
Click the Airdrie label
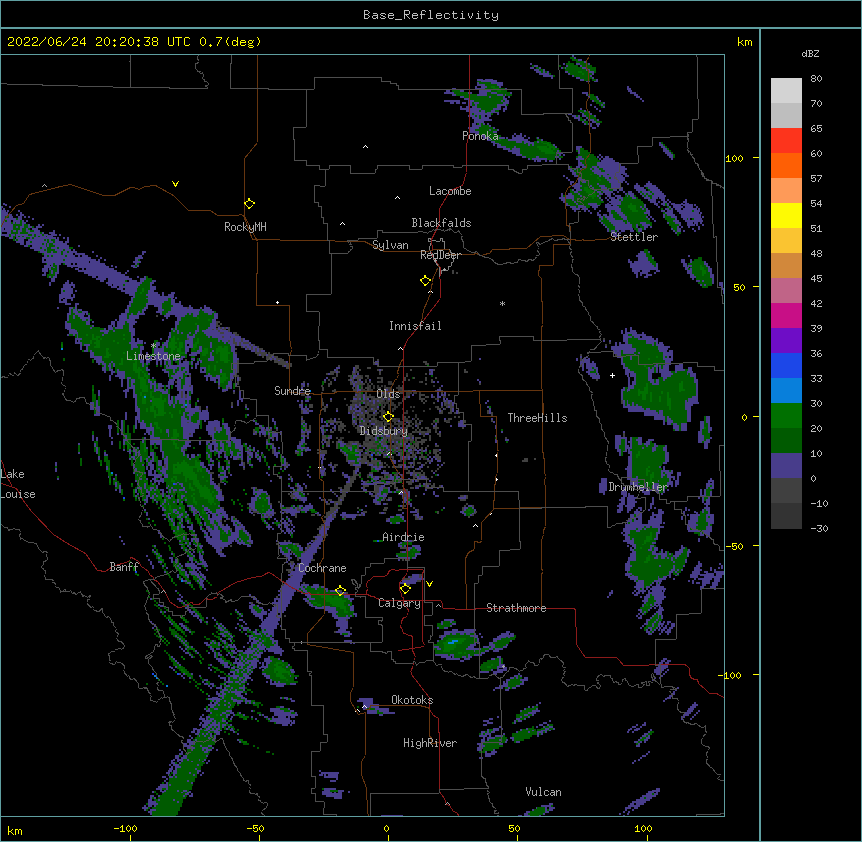(403, 537)
